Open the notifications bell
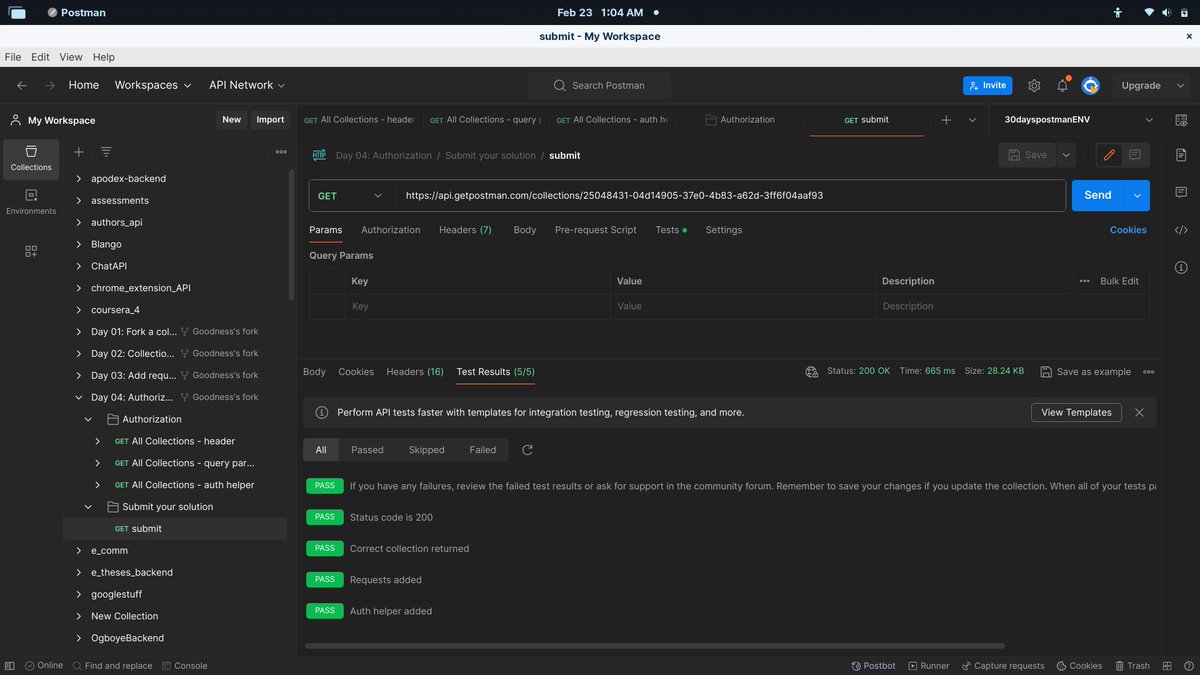Screen dimensions: 1200x675 (1062, 85)
